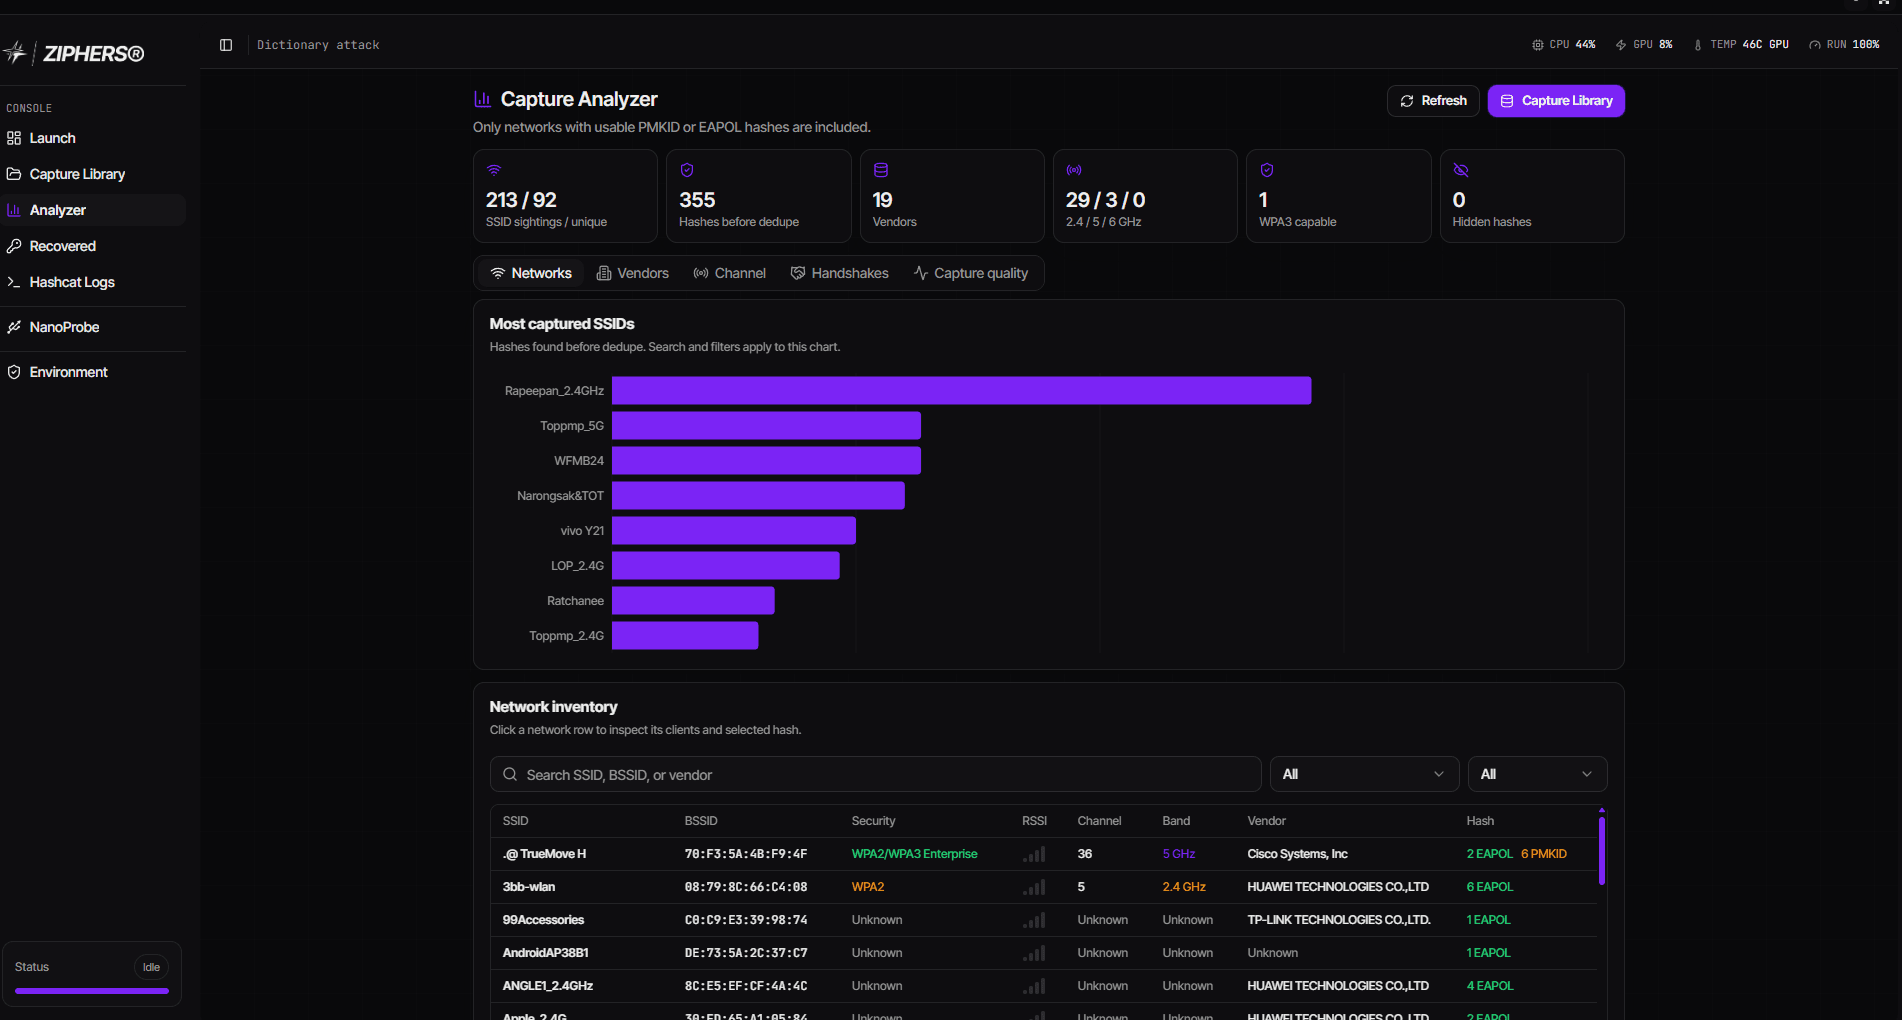Select the 99Accessories network row
This screenshot has width=1902, height=1020.
[1043, 920]
